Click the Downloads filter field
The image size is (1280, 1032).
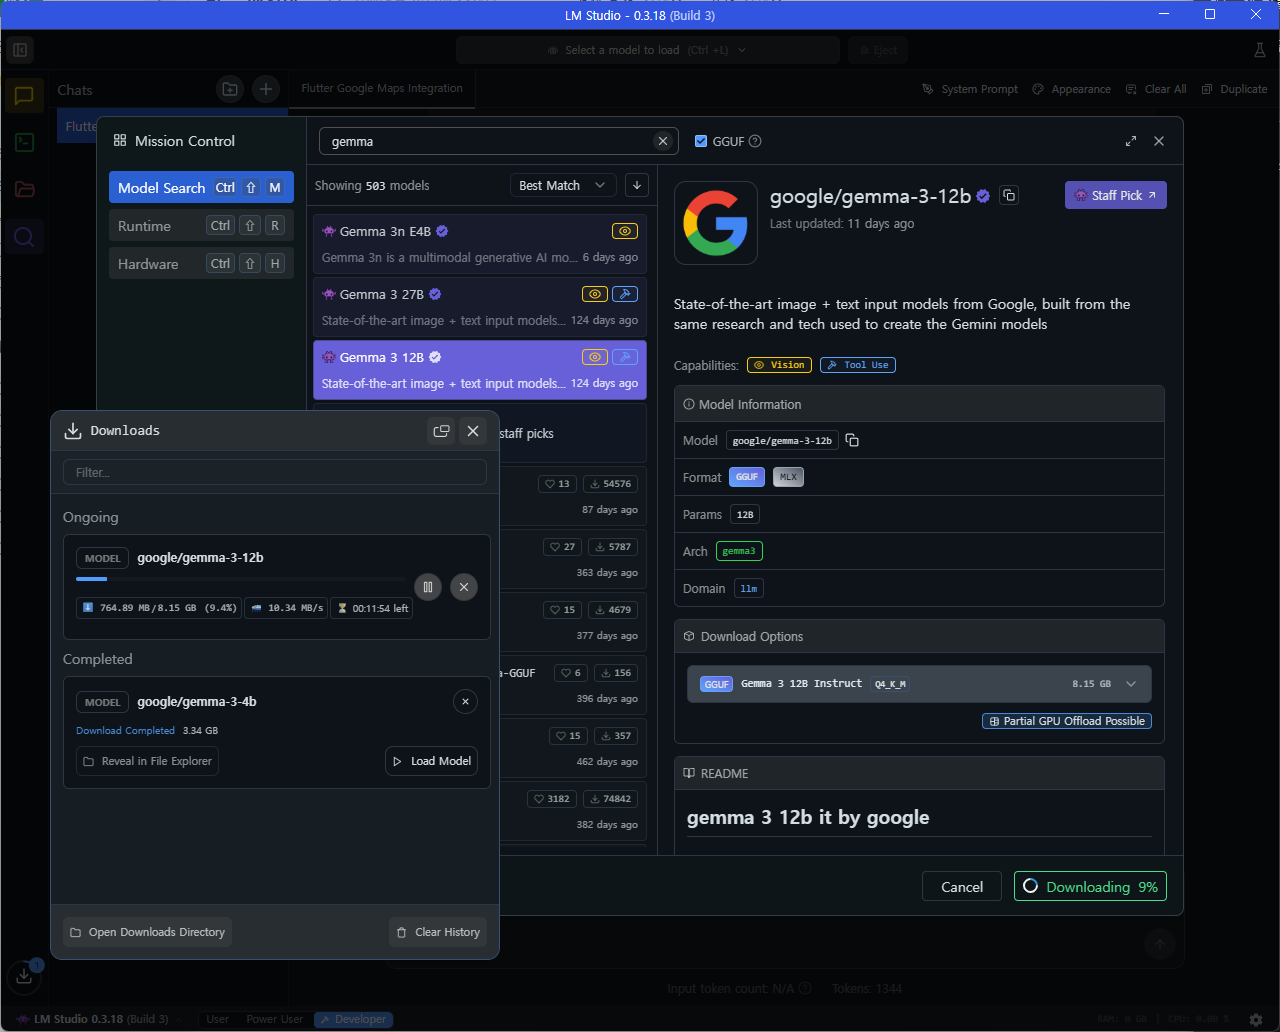(x=275, y=472)
